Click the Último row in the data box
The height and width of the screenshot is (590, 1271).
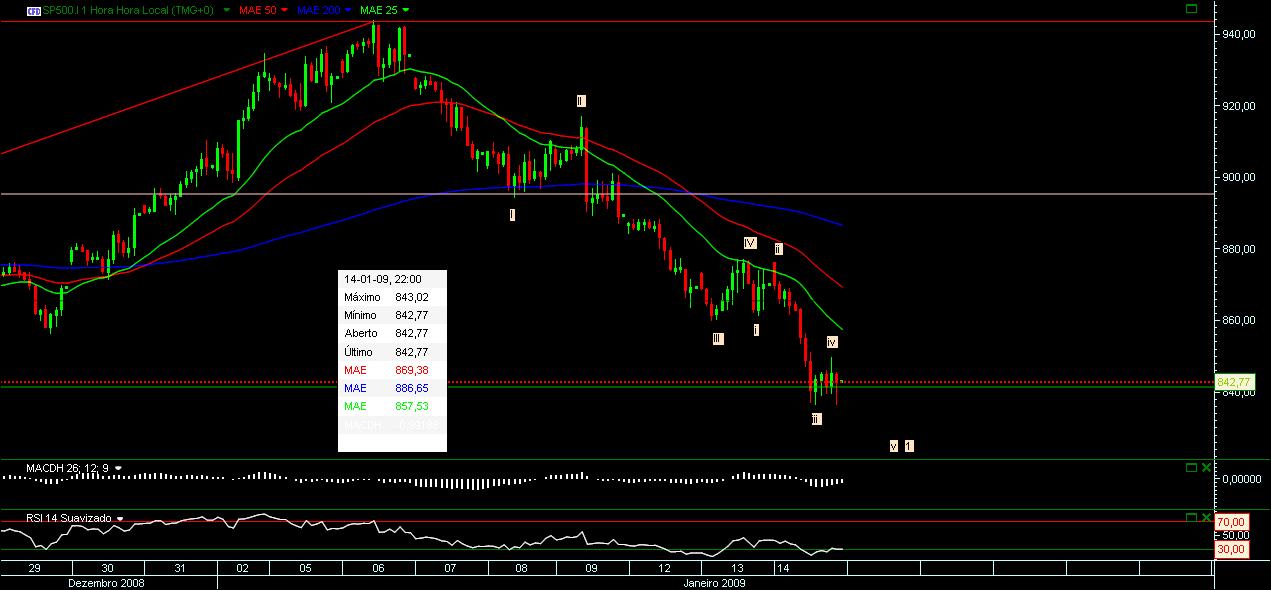tap(392, 352)
